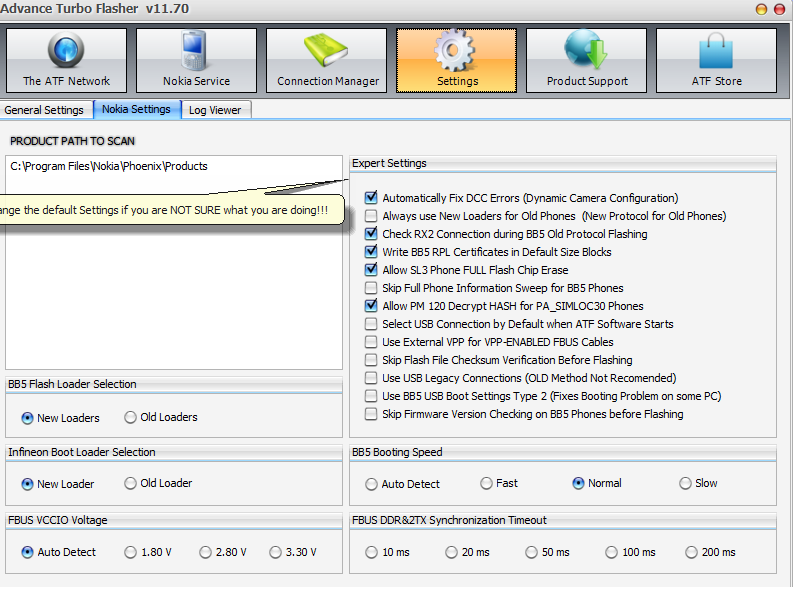Screen dimensions: 793x600
Task: Switch to General Settings tab
Action: 44,110
